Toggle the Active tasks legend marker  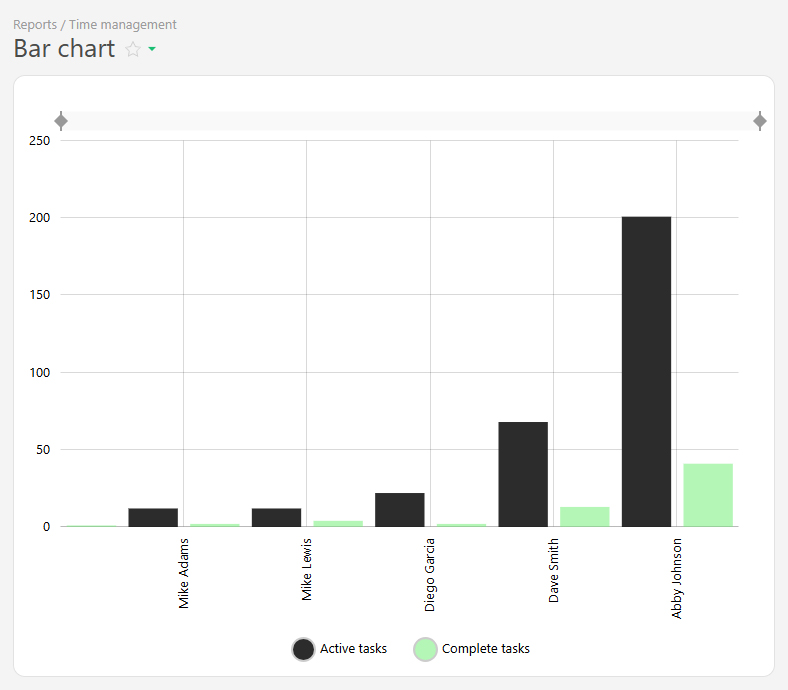[x=303, y=649]
